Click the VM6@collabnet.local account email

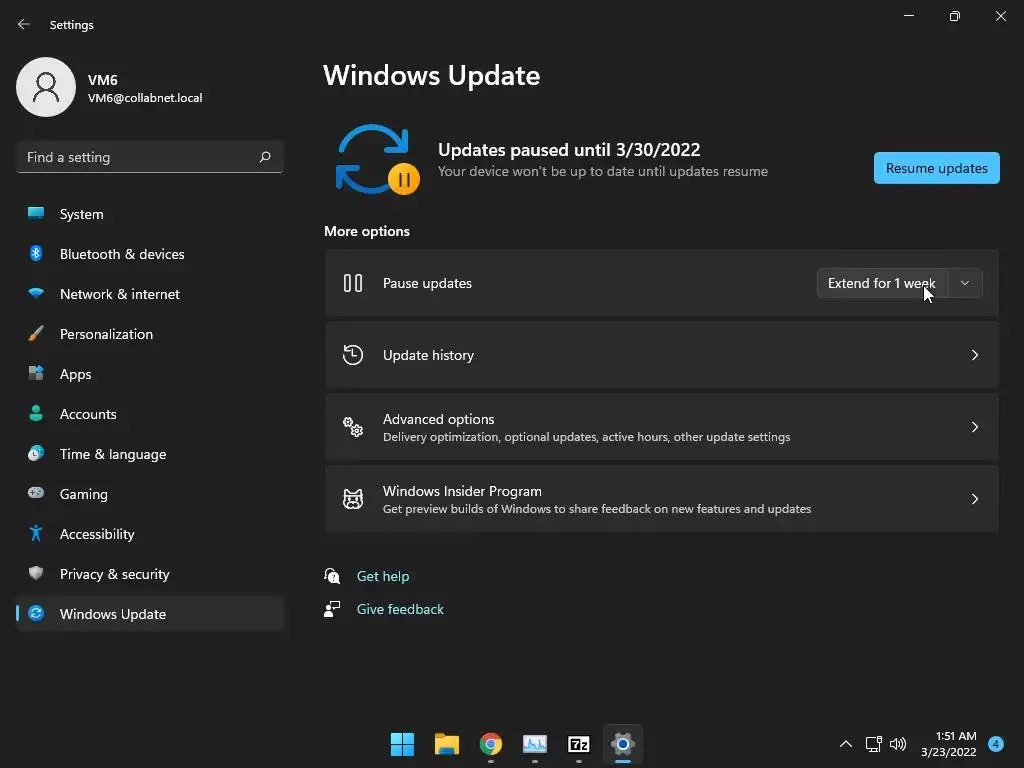point(145,98)
